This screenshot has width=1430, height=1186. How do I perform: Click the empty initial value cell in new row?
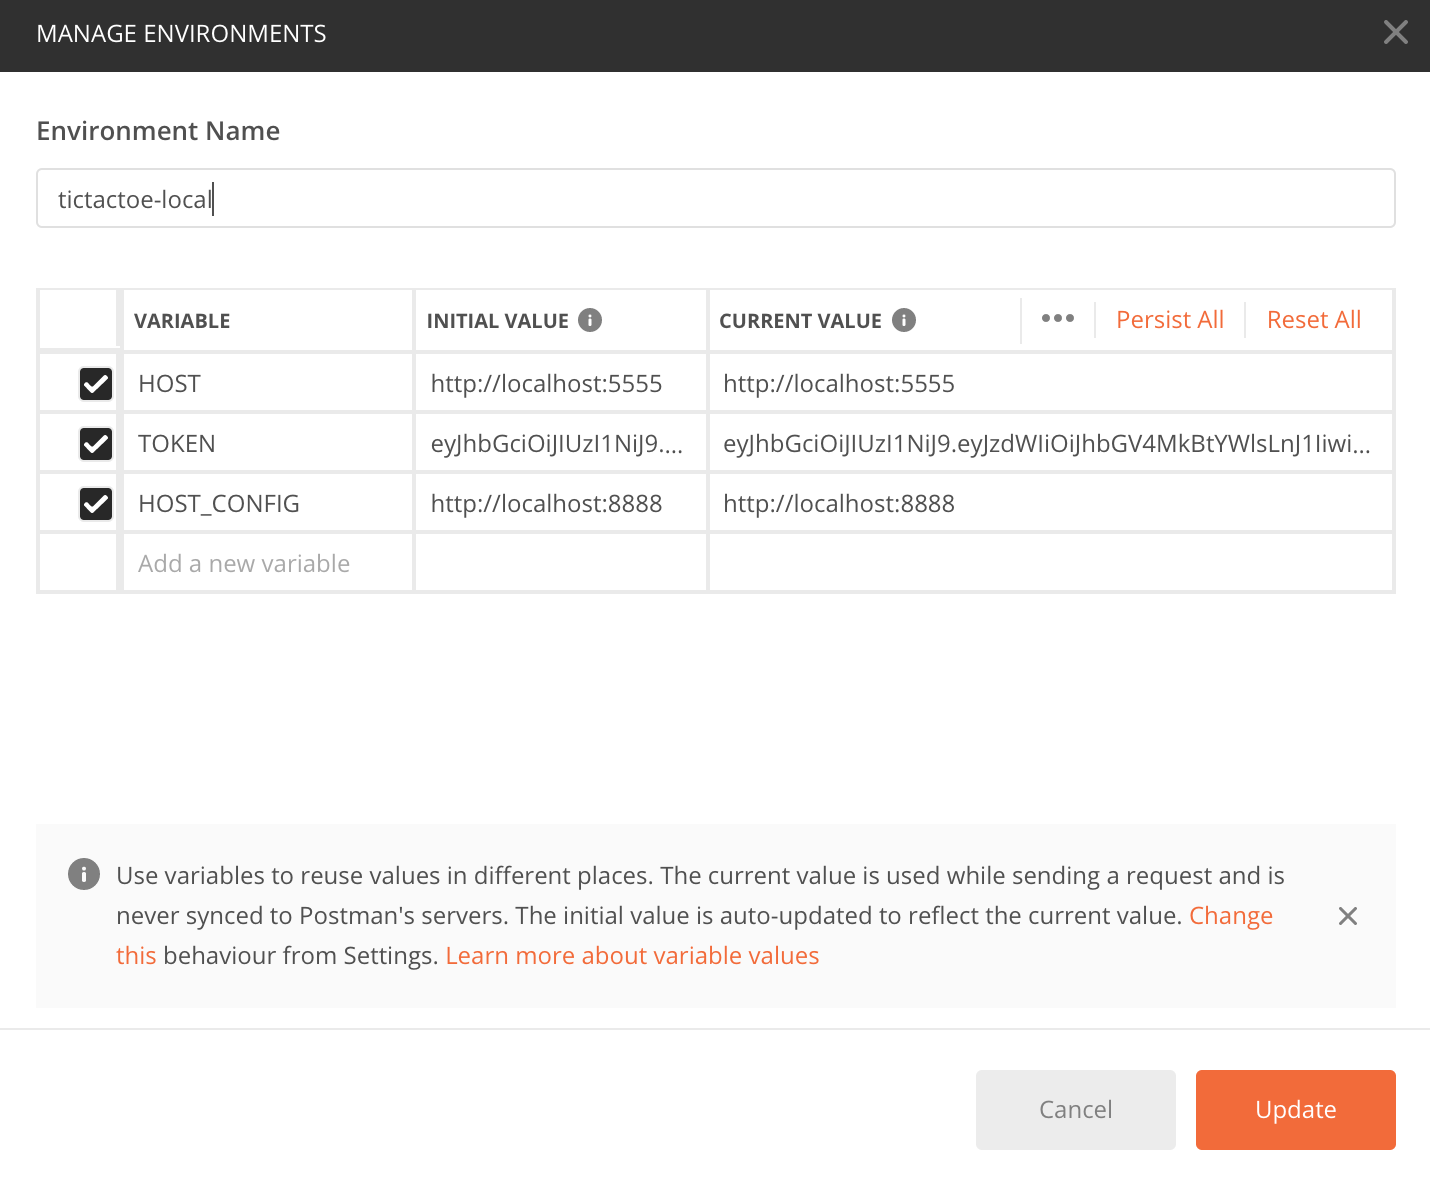click(561, 563)
